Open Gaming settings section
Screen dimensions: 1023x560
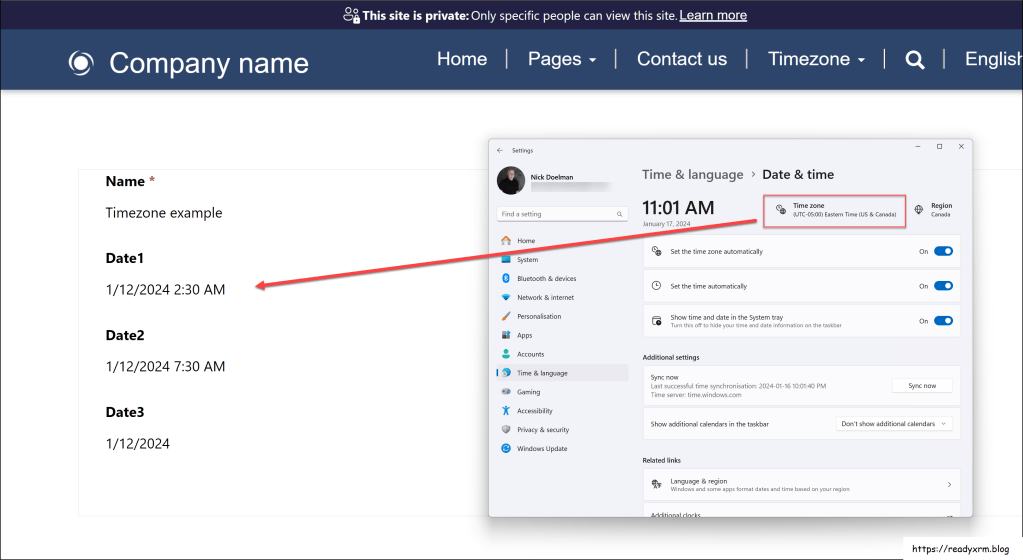click(x=528, y=392)
